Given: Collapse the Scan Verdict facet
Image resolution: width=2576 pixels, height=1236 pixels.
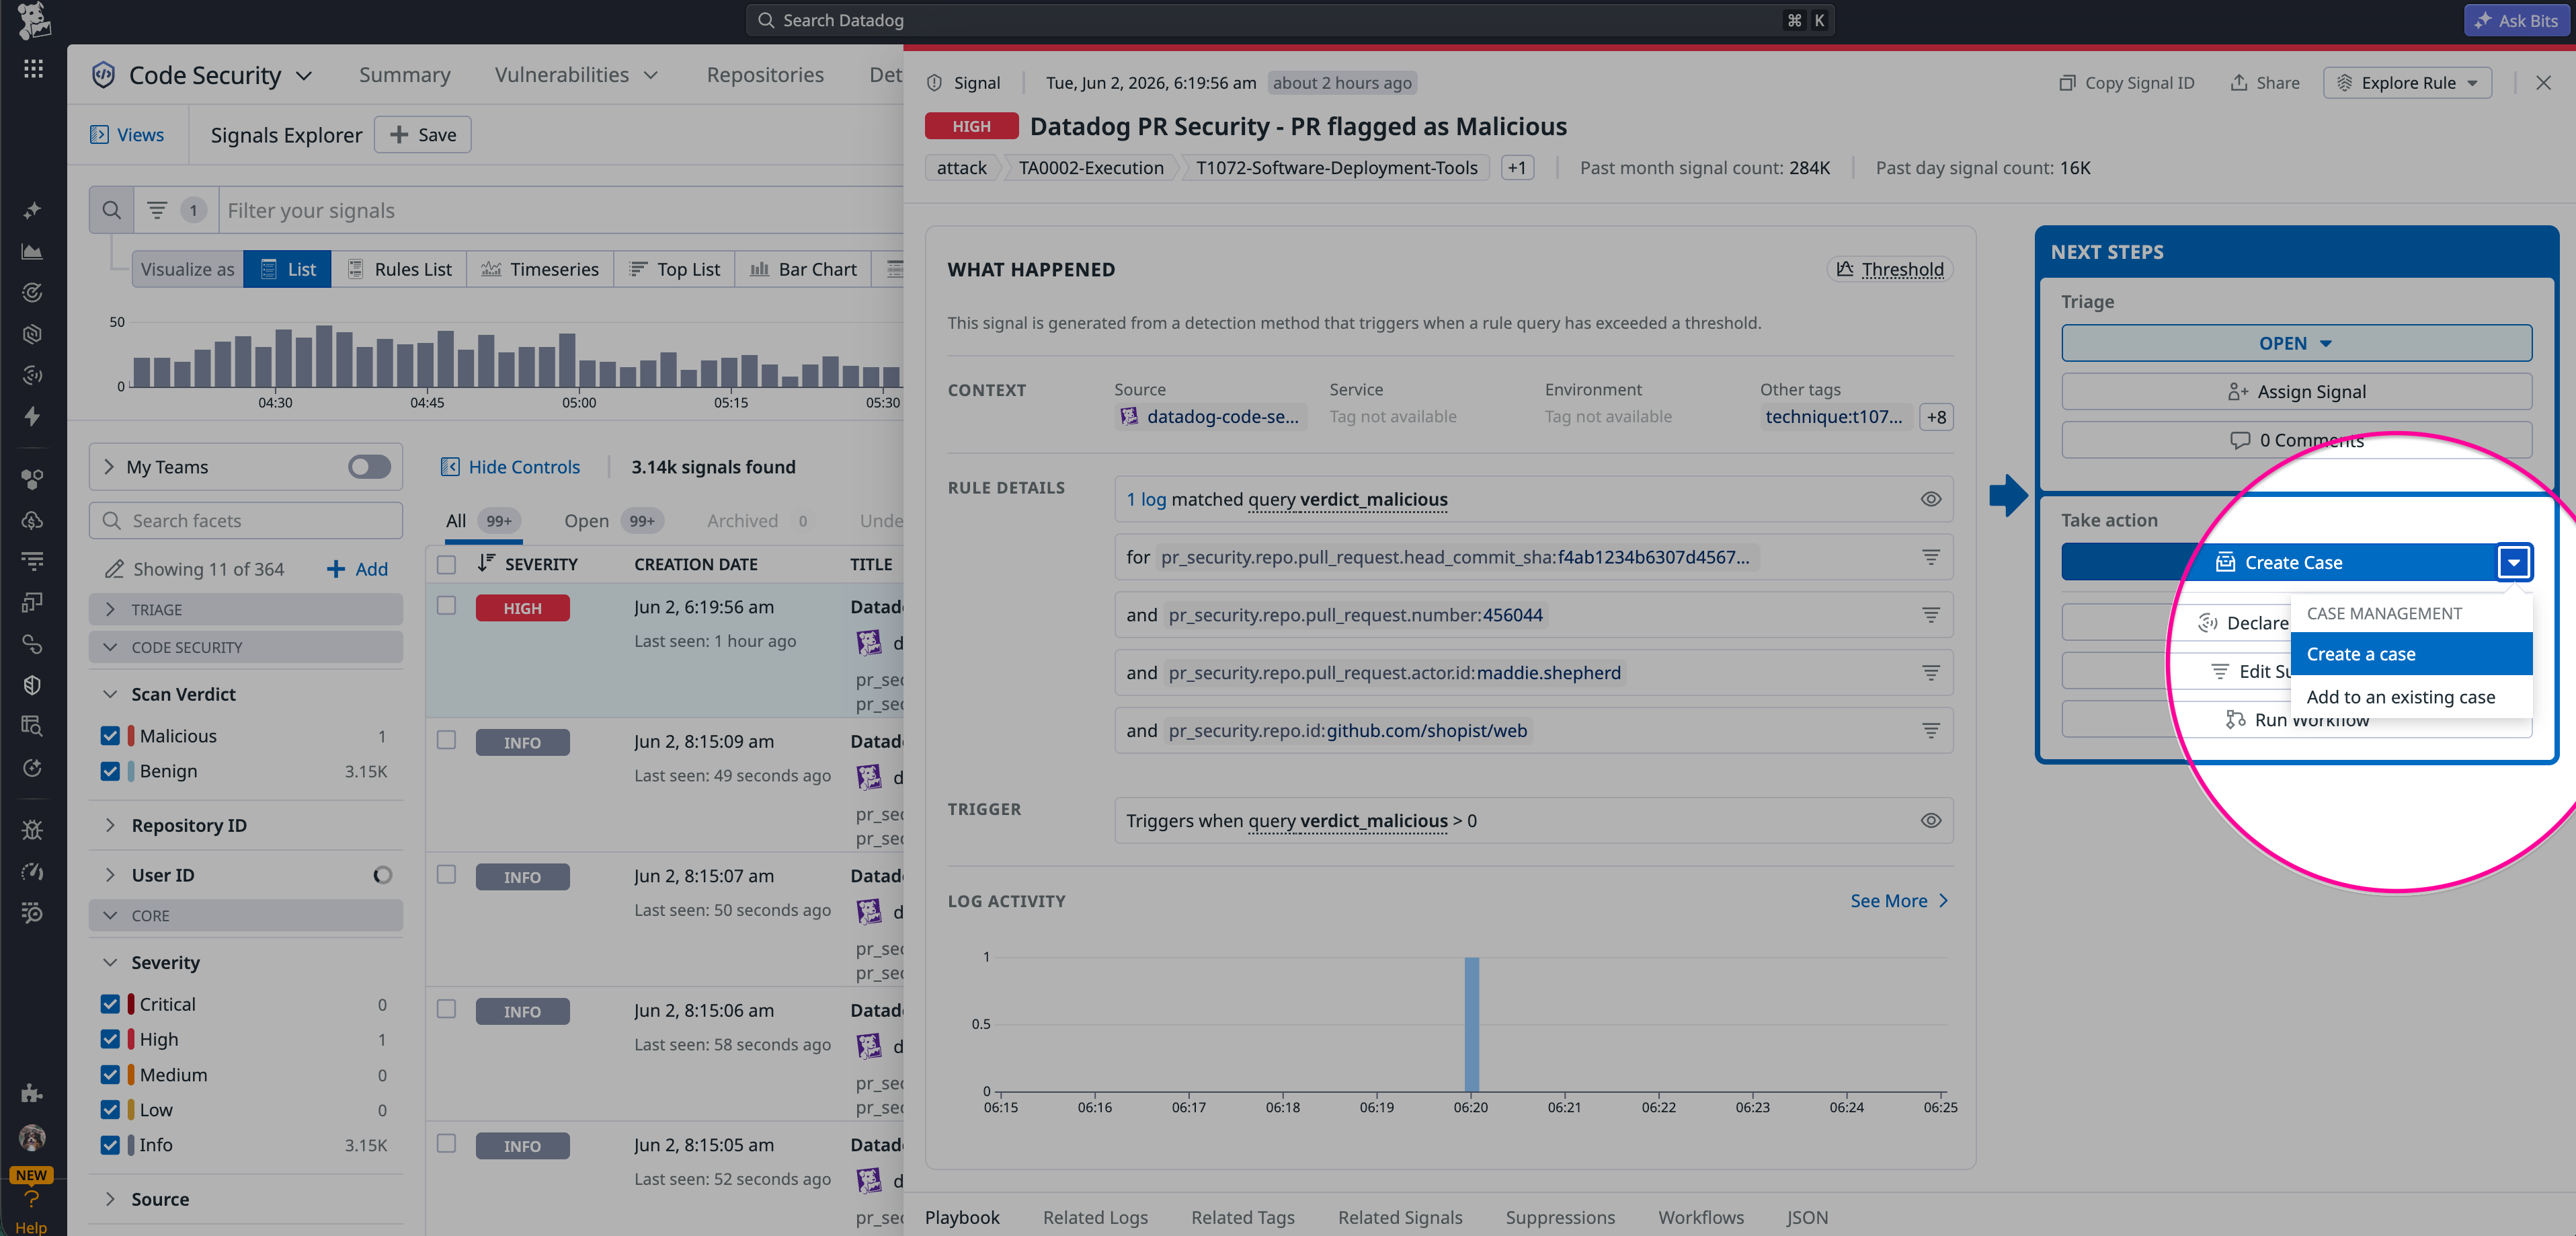Looking at the screenshot, I should point(110,694).
